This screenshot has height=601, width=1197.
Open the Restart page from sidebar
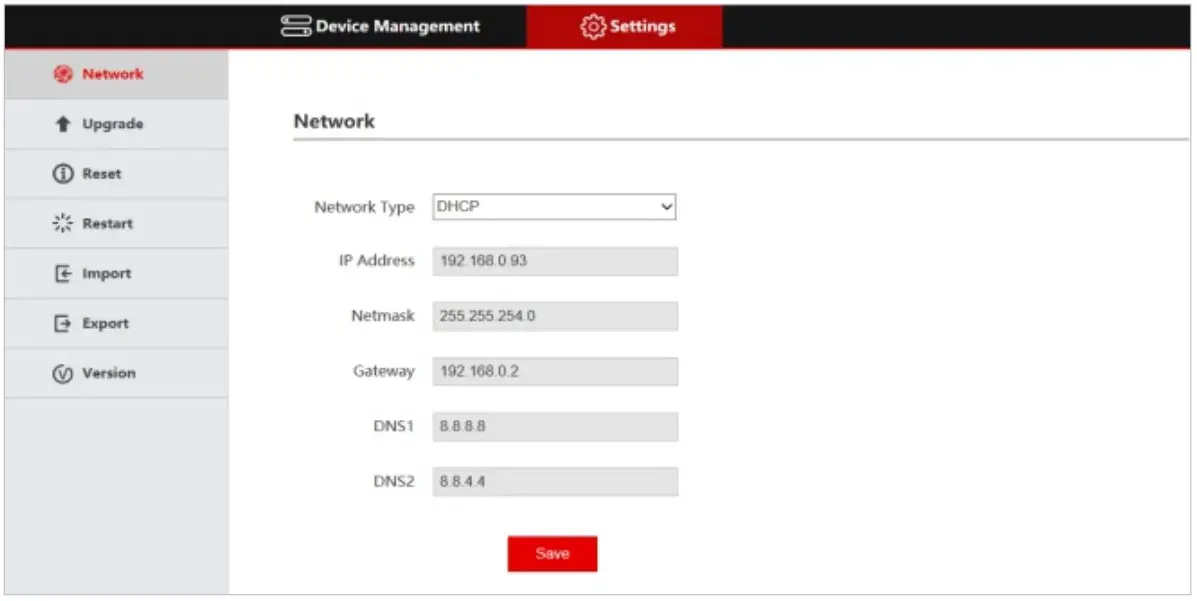click(105, 223)
